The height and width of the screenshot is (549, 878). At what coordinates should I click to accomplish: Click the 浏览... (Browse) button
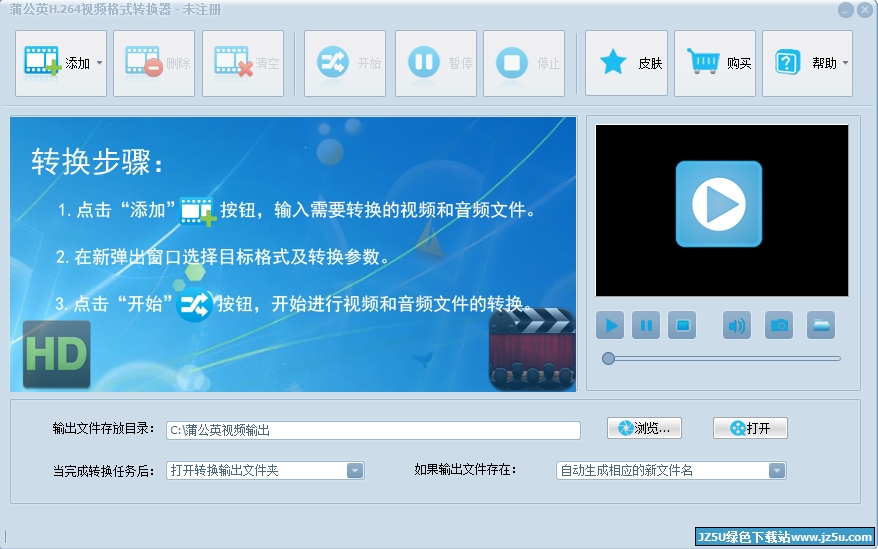(645, 429)
